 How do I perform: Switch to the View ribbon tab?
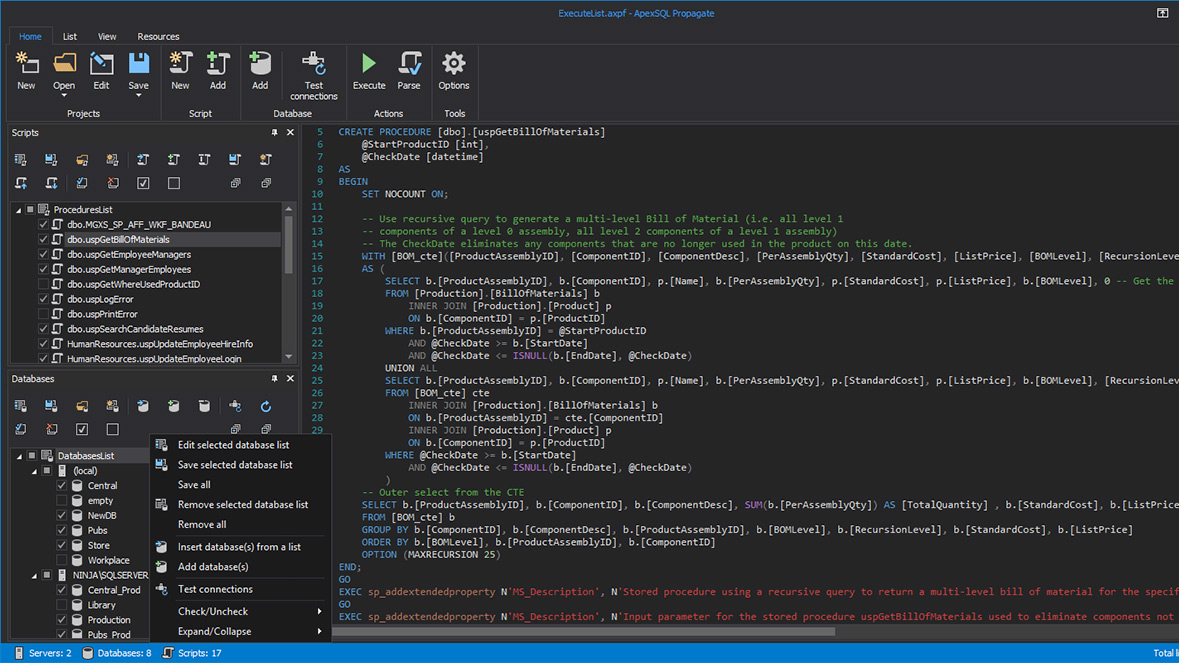106,36
